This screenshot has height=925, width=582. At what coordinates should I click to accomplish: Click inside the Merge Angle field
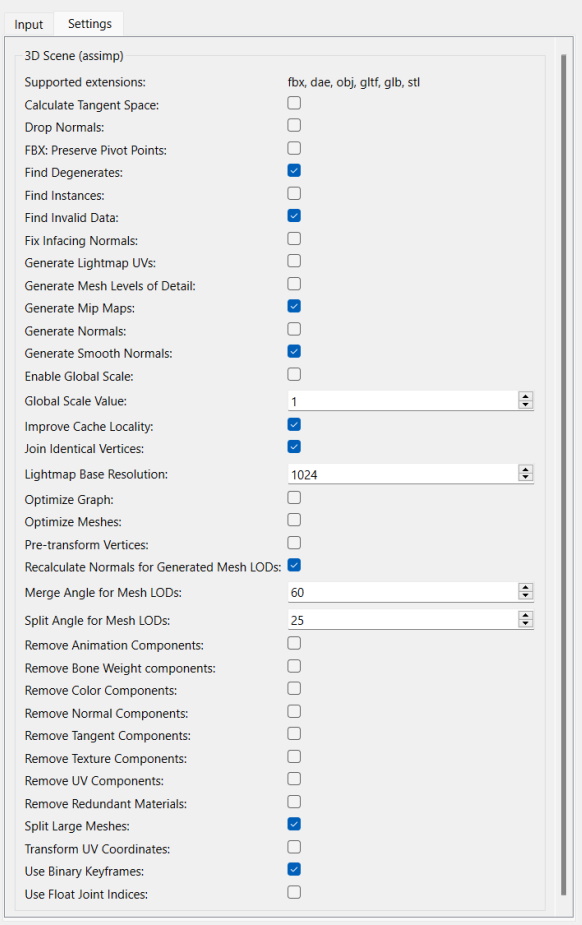click(400, 591)
